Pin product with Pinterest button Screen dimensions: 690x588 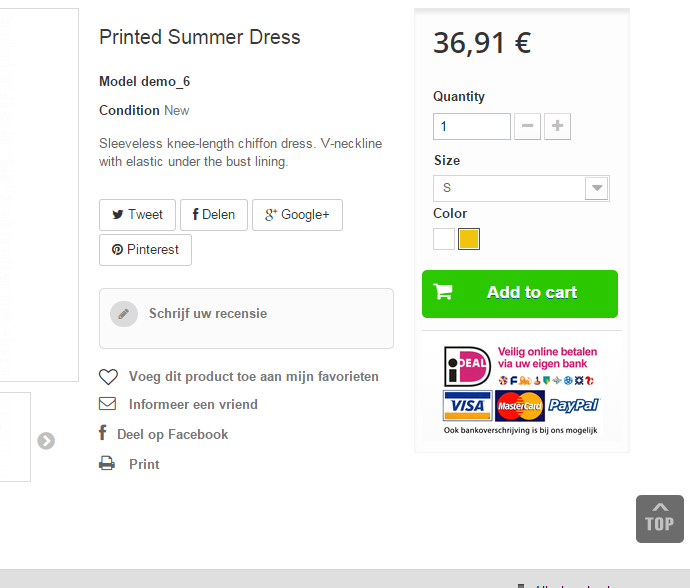pos(145,250)
